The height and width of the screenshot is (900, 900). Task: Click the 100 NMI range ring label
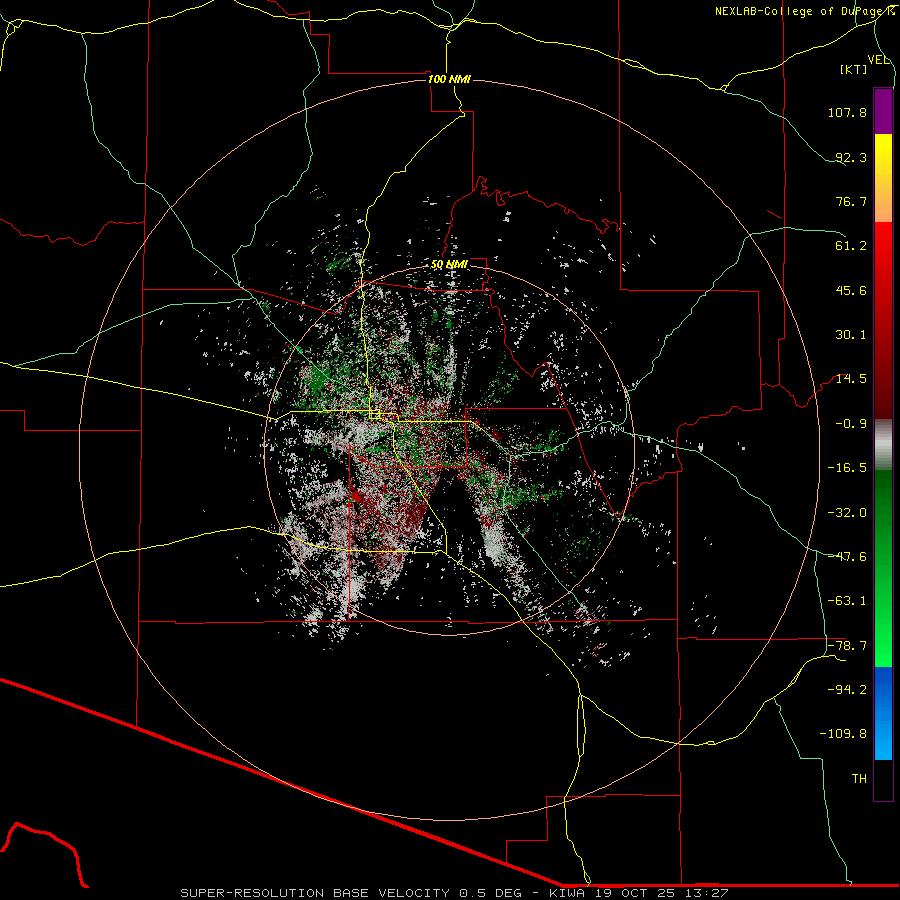449,79
